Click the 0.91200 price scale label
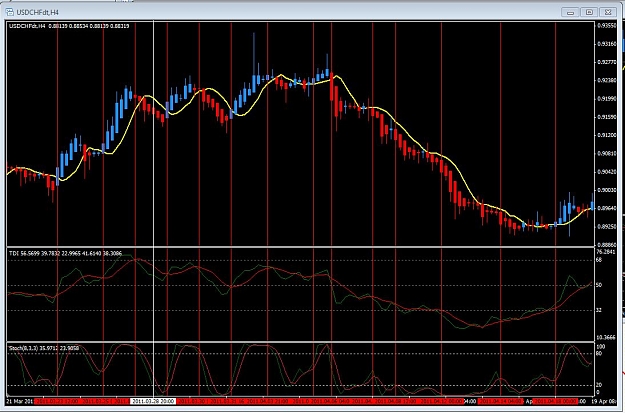 607,135
